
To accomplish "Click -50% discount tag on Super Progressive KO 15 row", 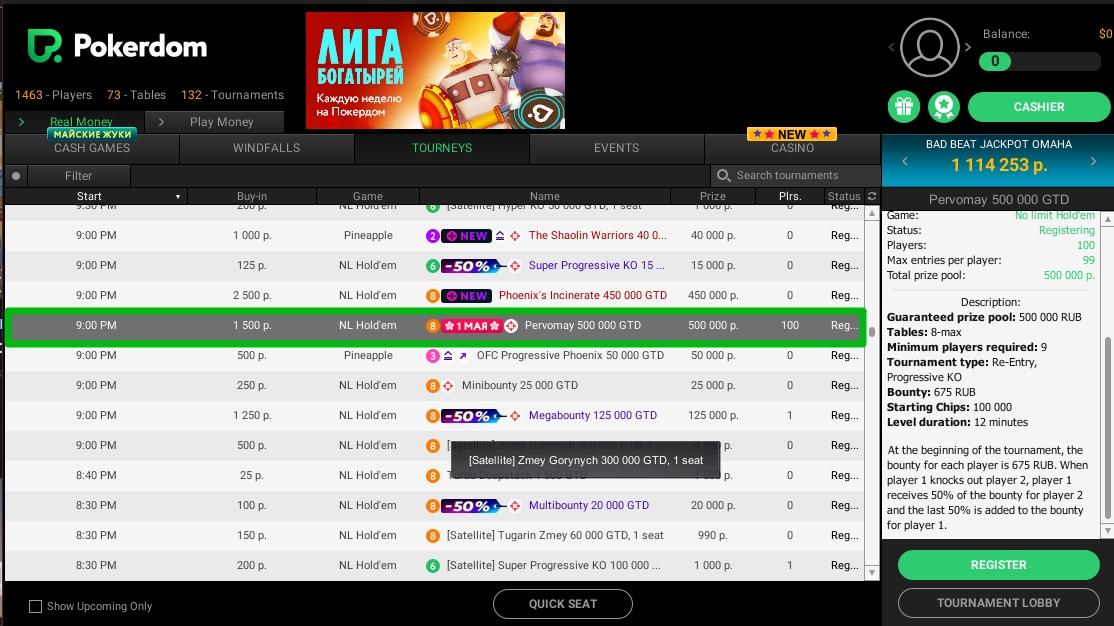I will (x=472, y=266).
